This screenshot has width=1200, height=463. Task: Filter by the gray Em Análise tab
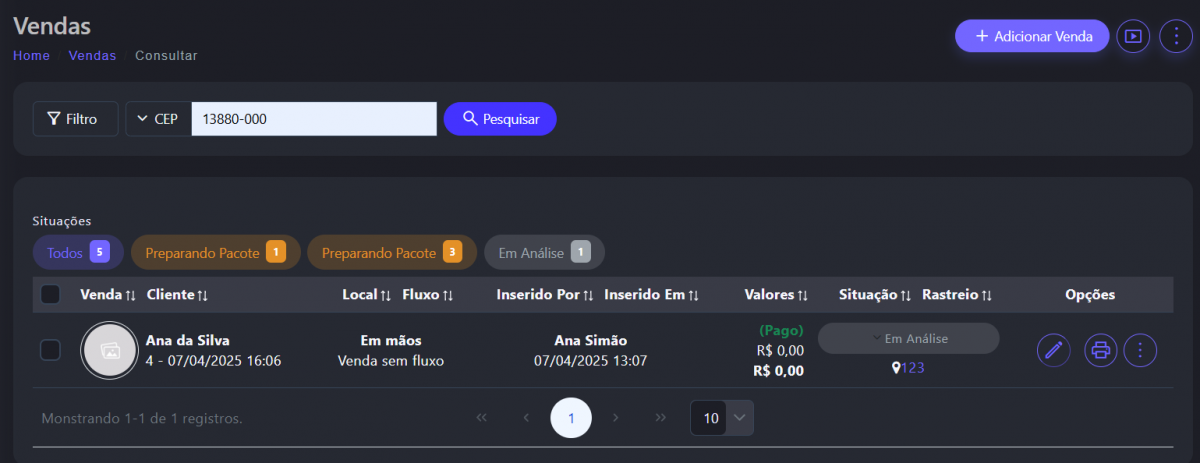tap(544, 253)
